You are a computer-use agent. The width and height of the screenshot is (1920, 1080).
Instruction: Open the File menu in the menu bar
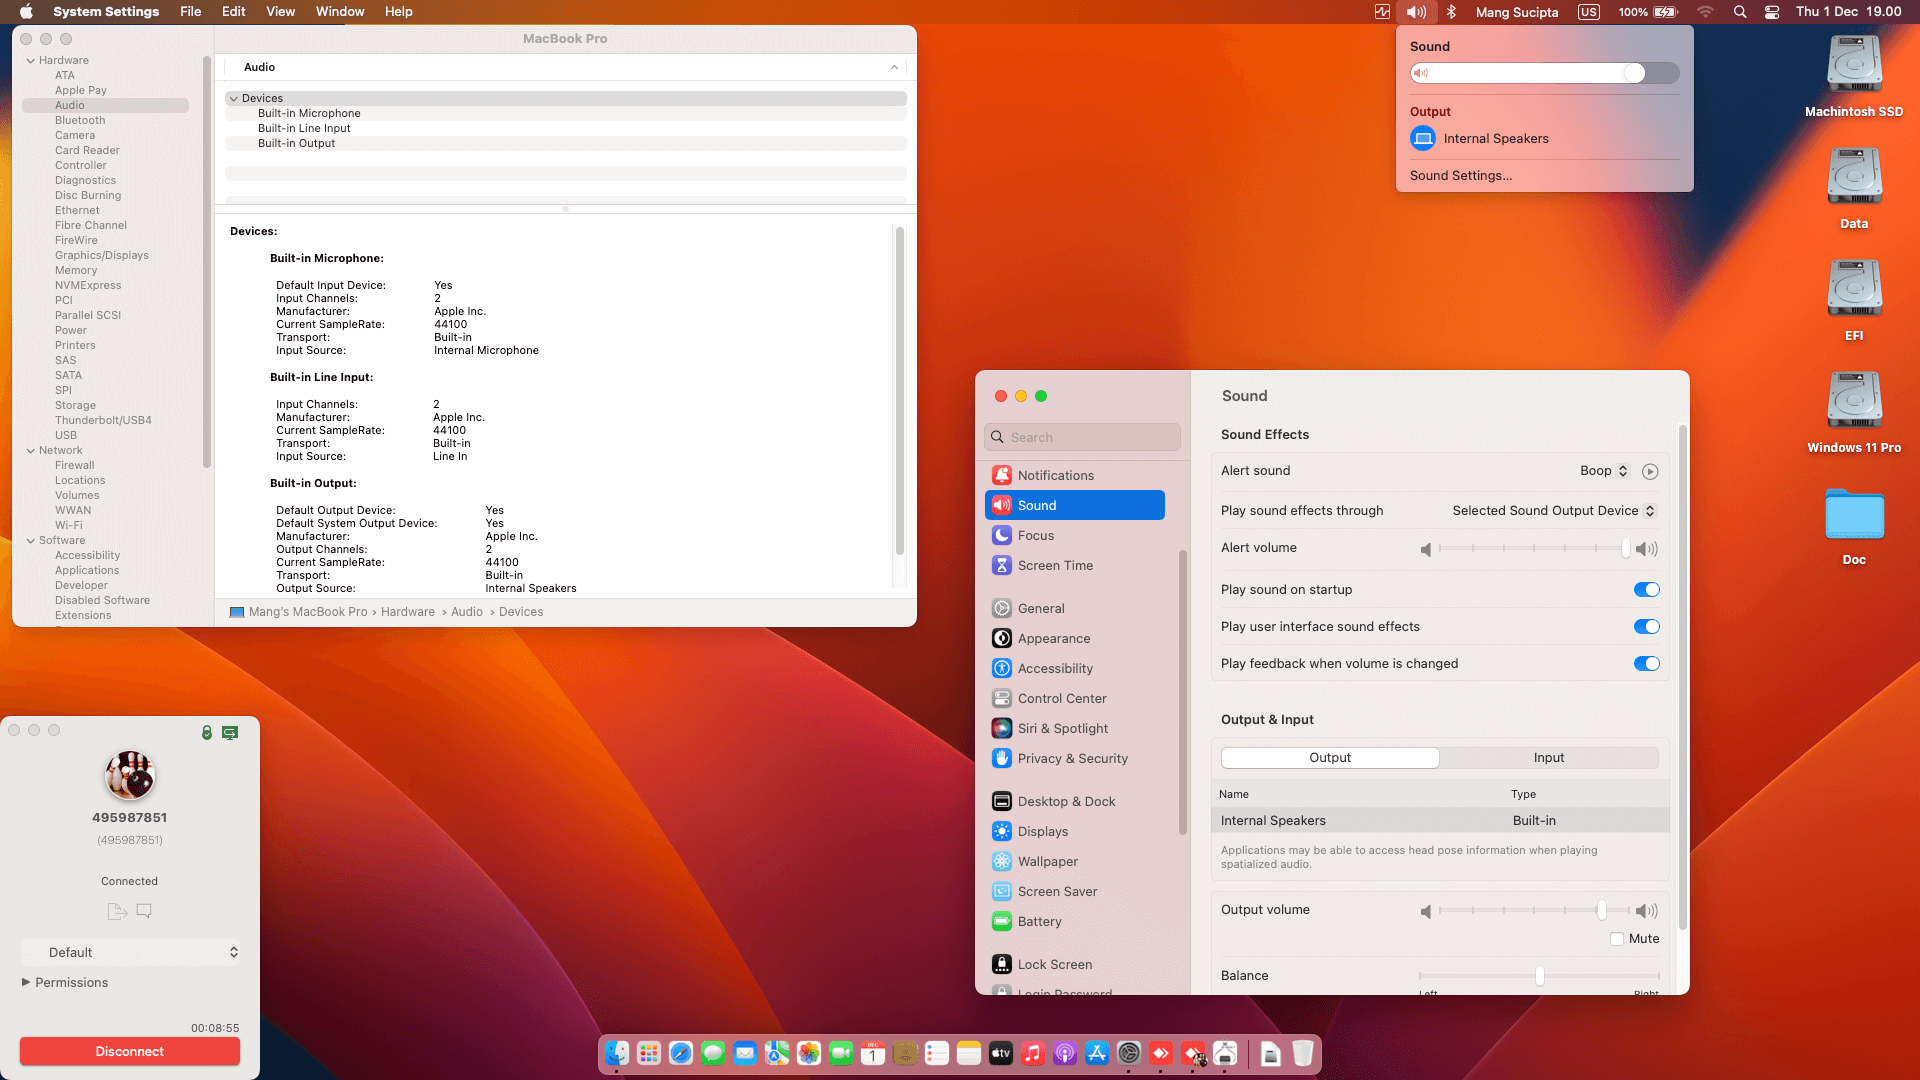pos(190,12)
